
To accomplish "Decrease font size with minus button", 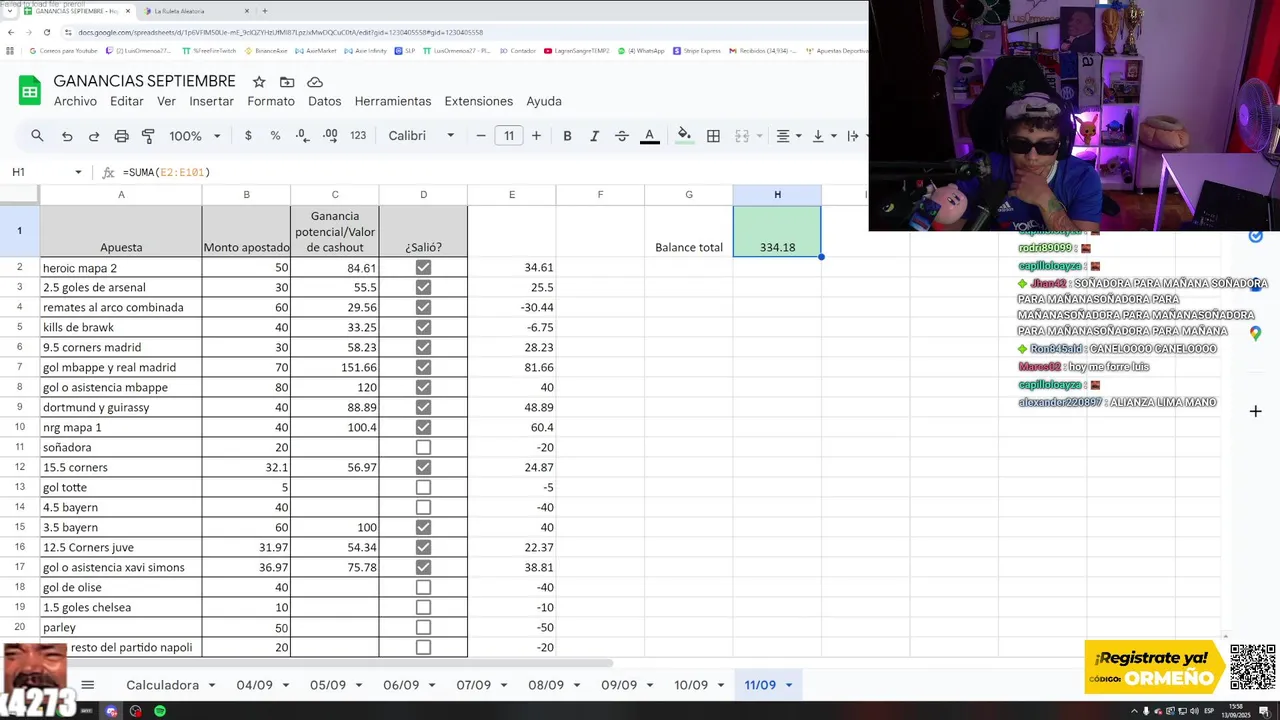I will coord(481,136).
